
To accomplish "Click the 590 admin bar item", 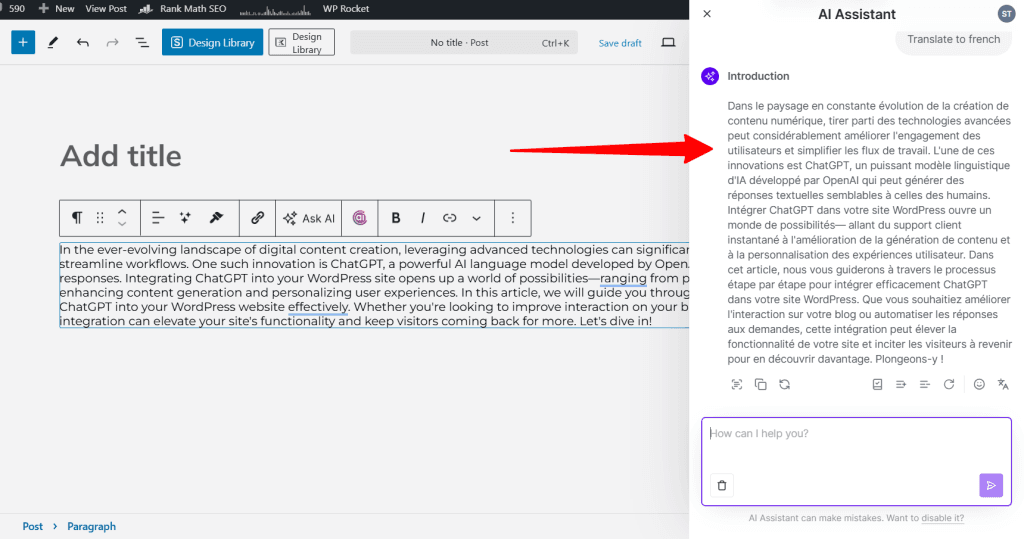I will pyautogui.click(x=14, y=8).
